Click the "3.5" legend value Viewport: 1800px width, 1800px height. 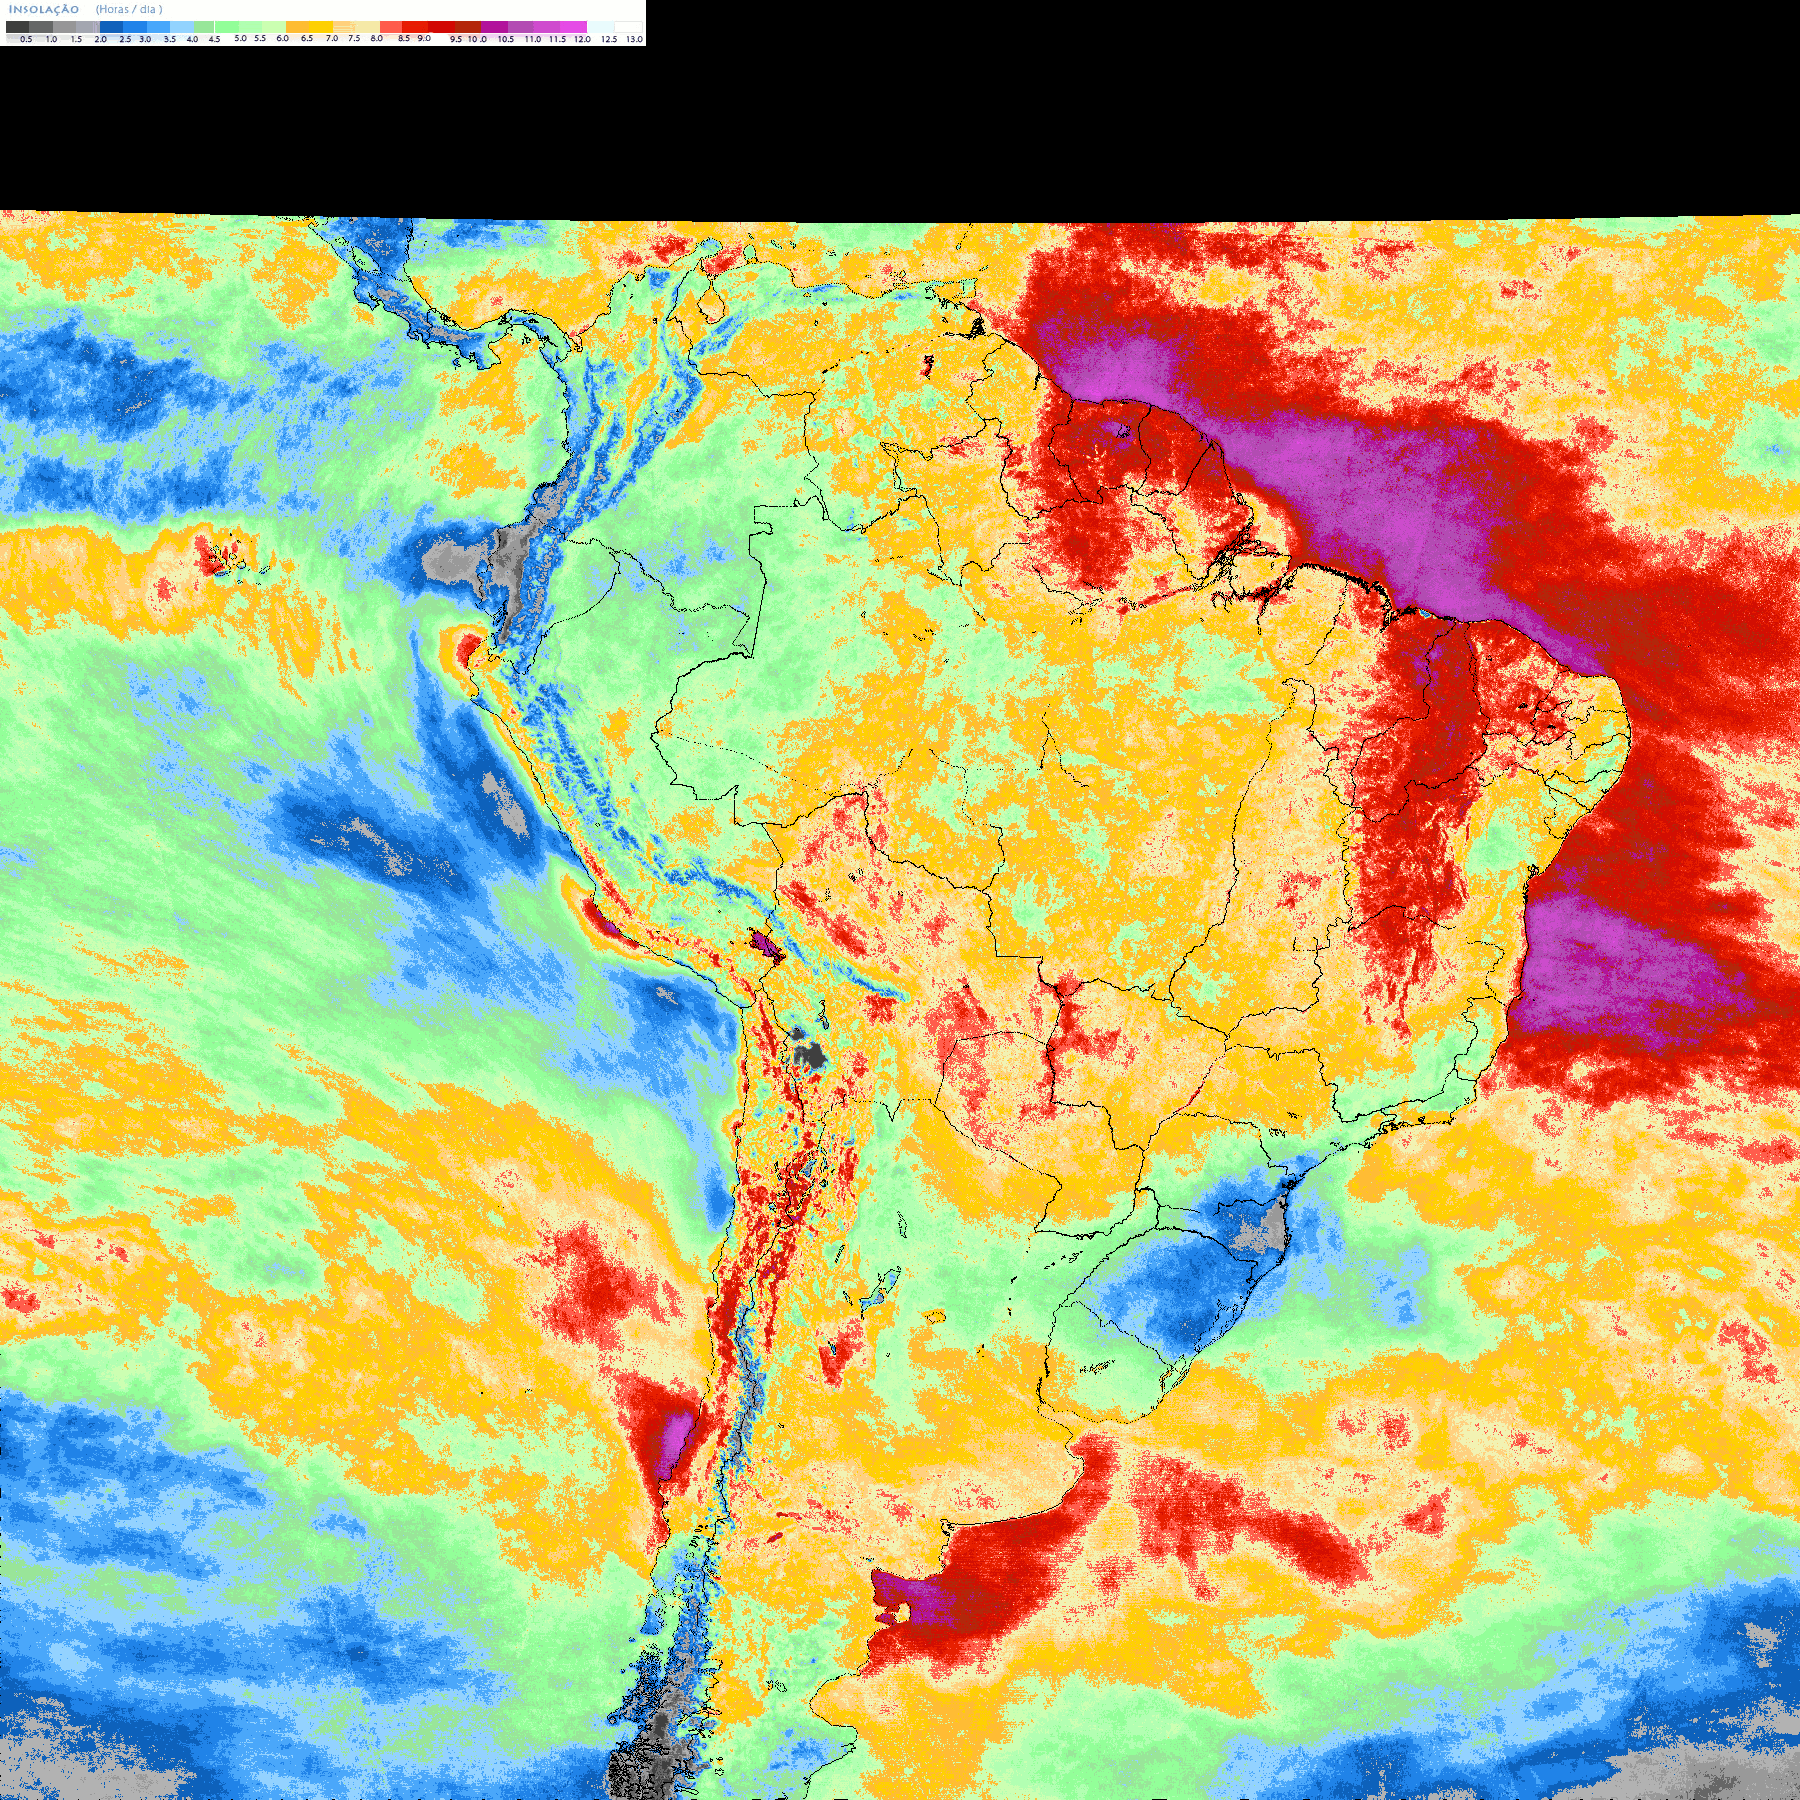(170, 39)
